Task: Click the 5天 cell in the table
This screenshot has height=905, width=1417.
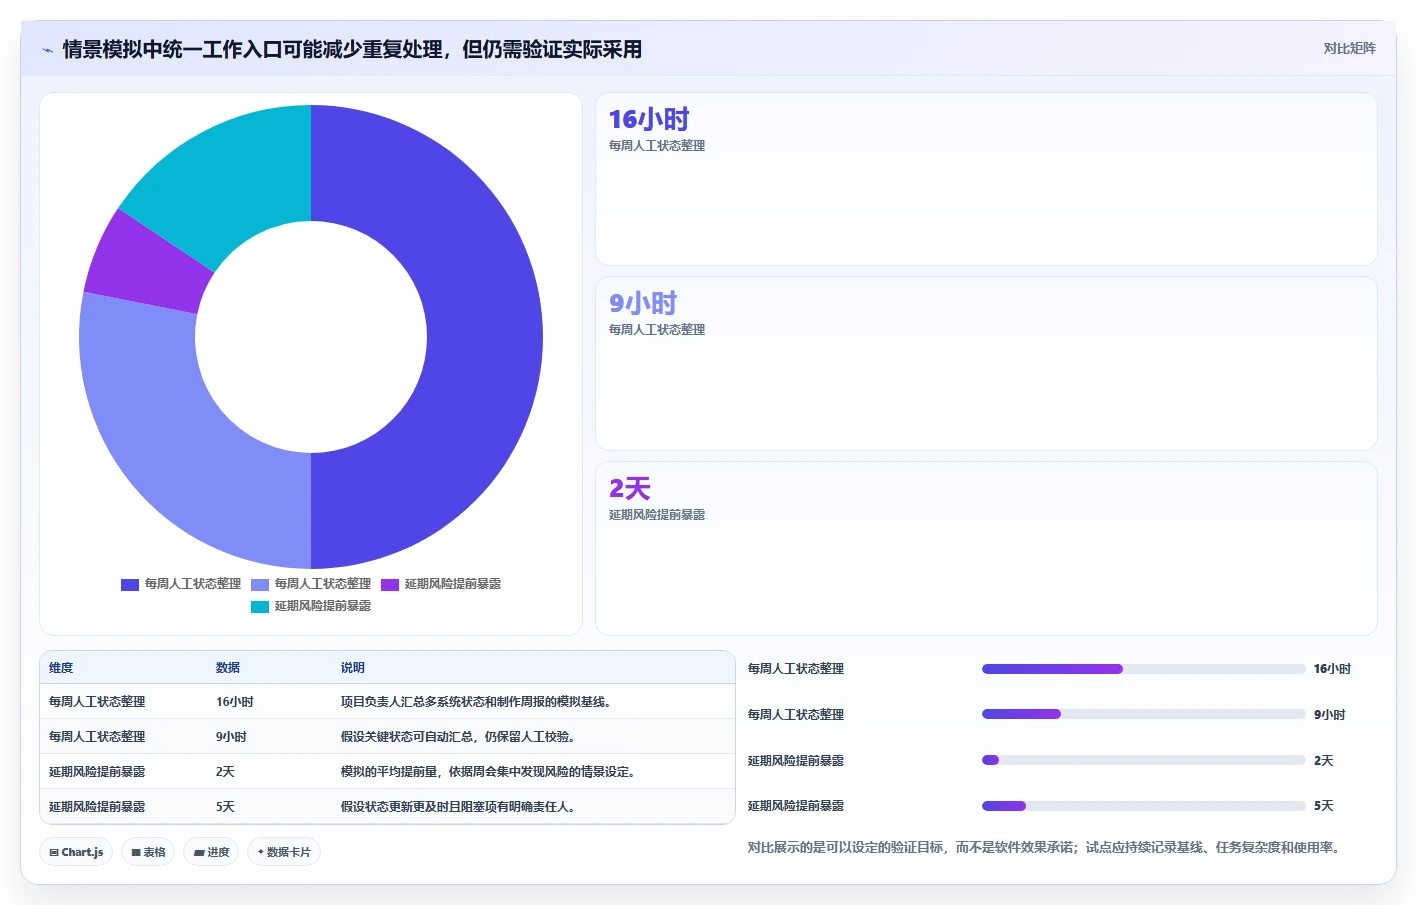Action: pyautogui.click(x=225, y=807)
